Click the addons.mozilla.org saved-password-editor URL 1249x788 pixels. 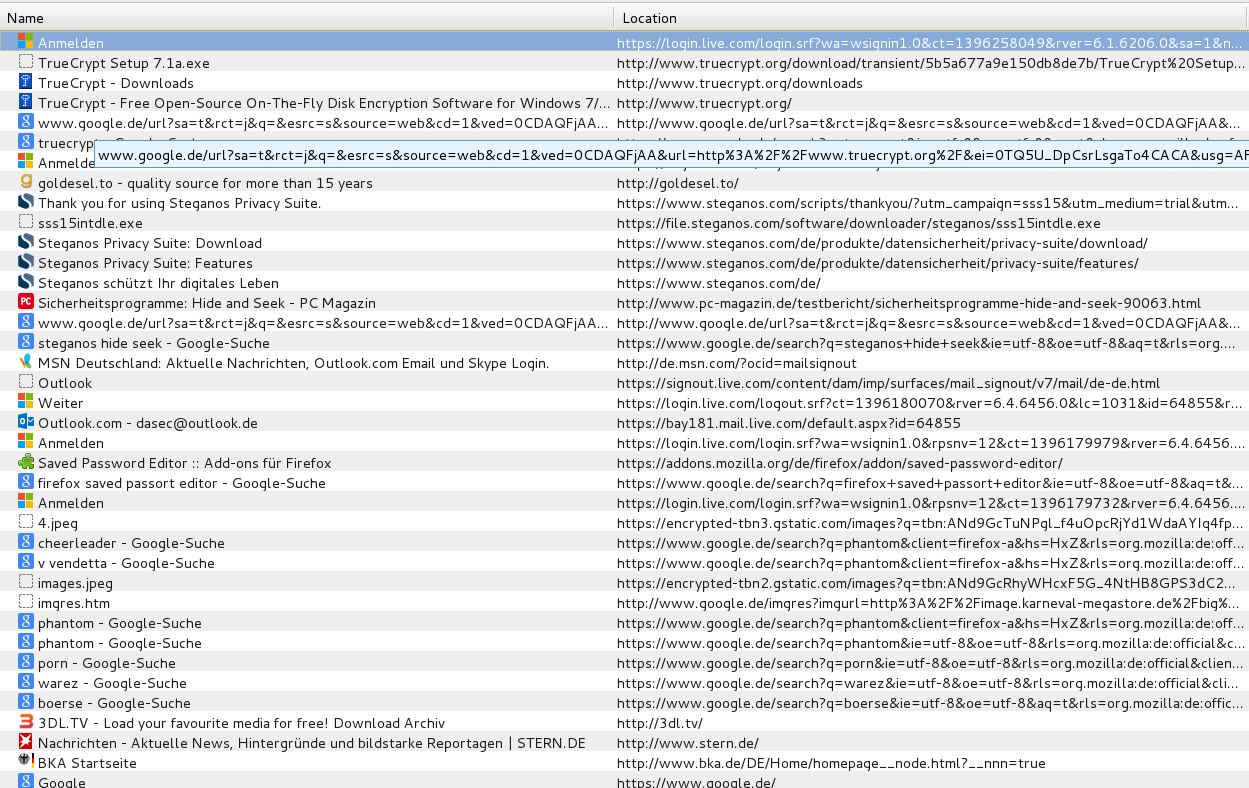tap(839, 463)
